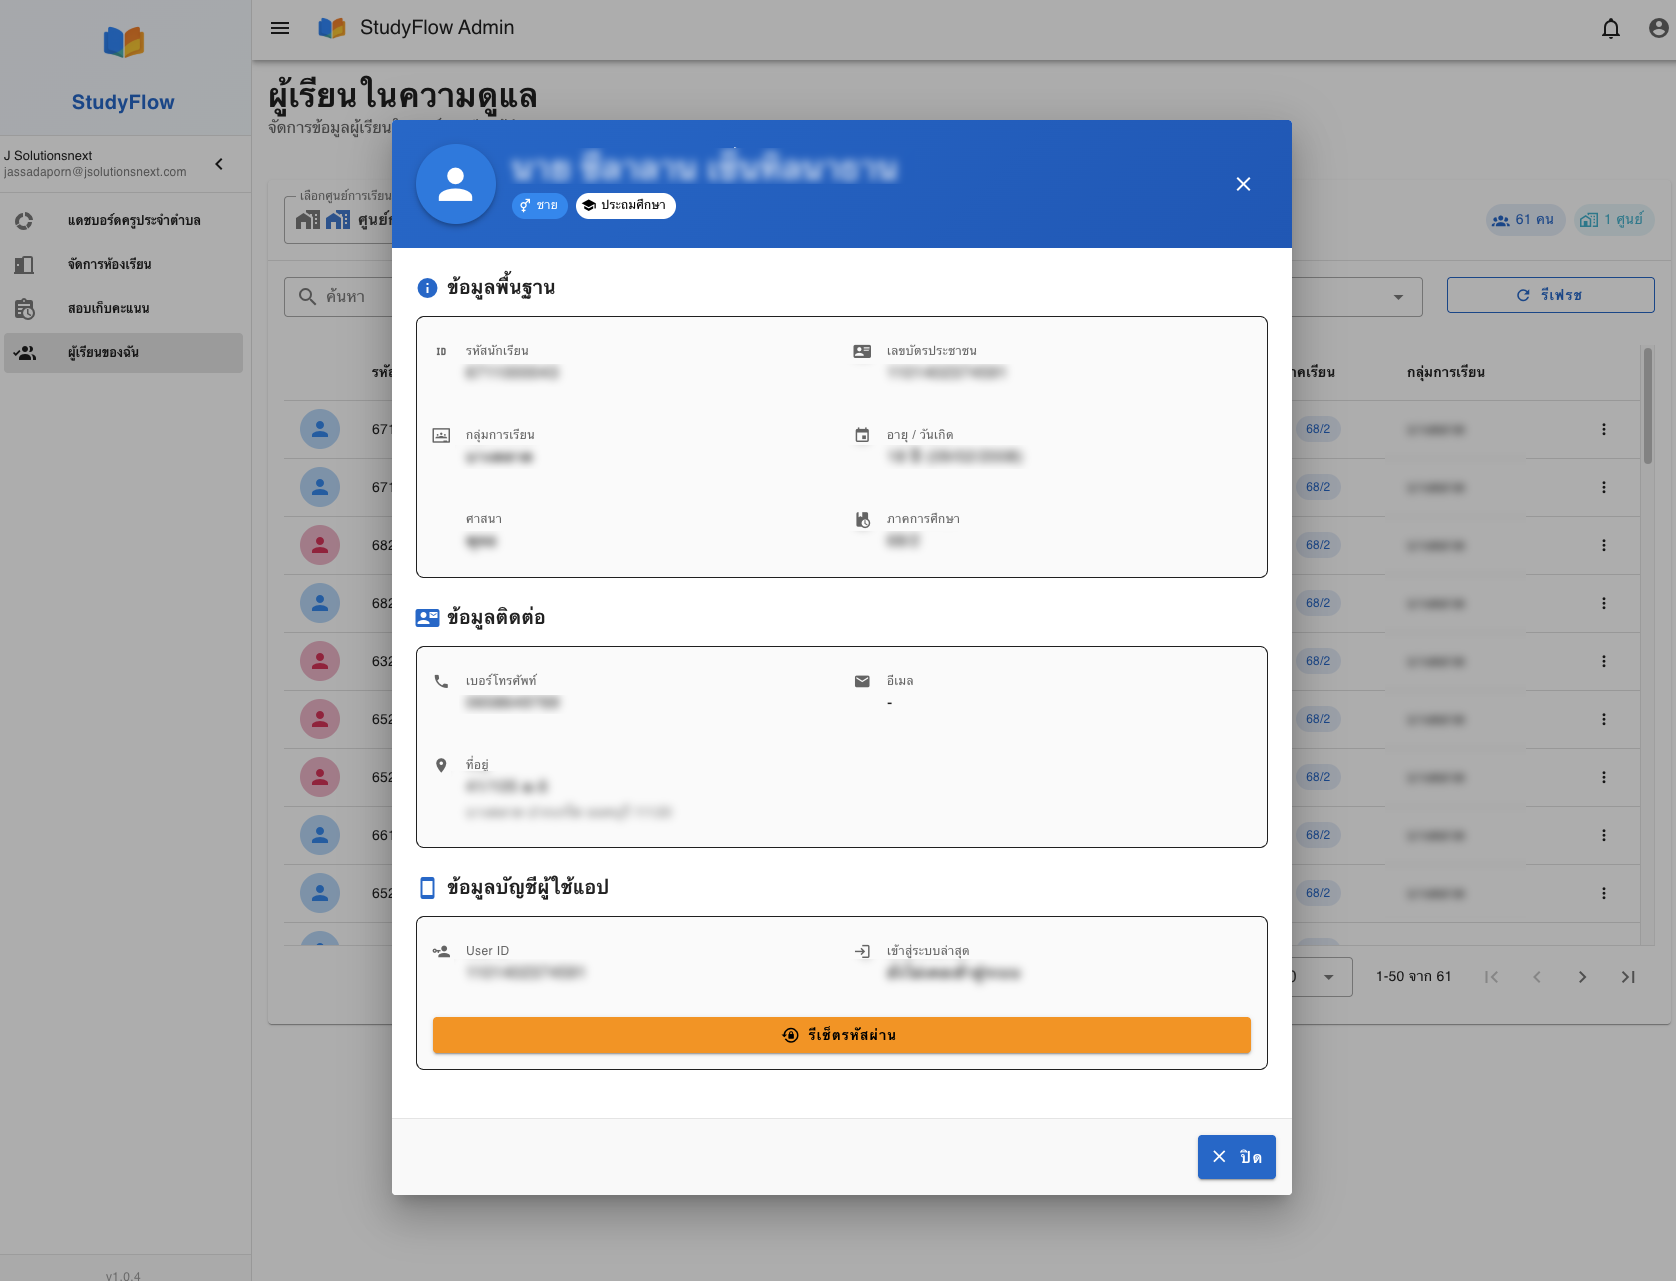This screenshot has height=1281, width=1676.
Task: Click the 61 คน count chip
Action: (x=1524, y=220)
